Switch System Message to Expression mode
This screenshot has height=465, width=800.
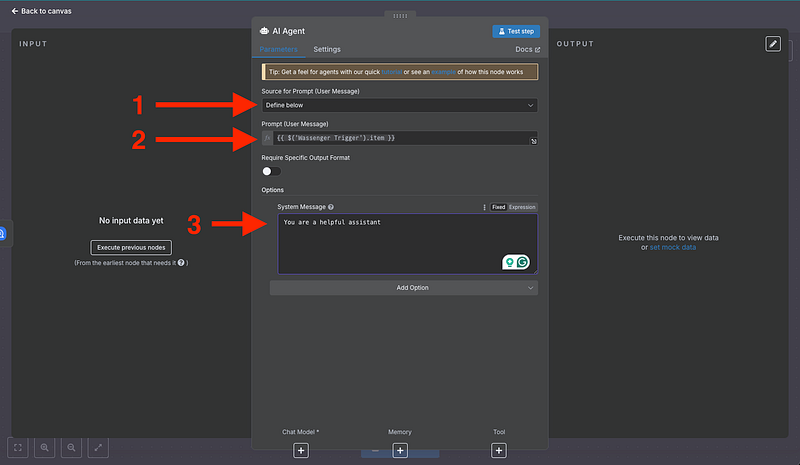522,207
